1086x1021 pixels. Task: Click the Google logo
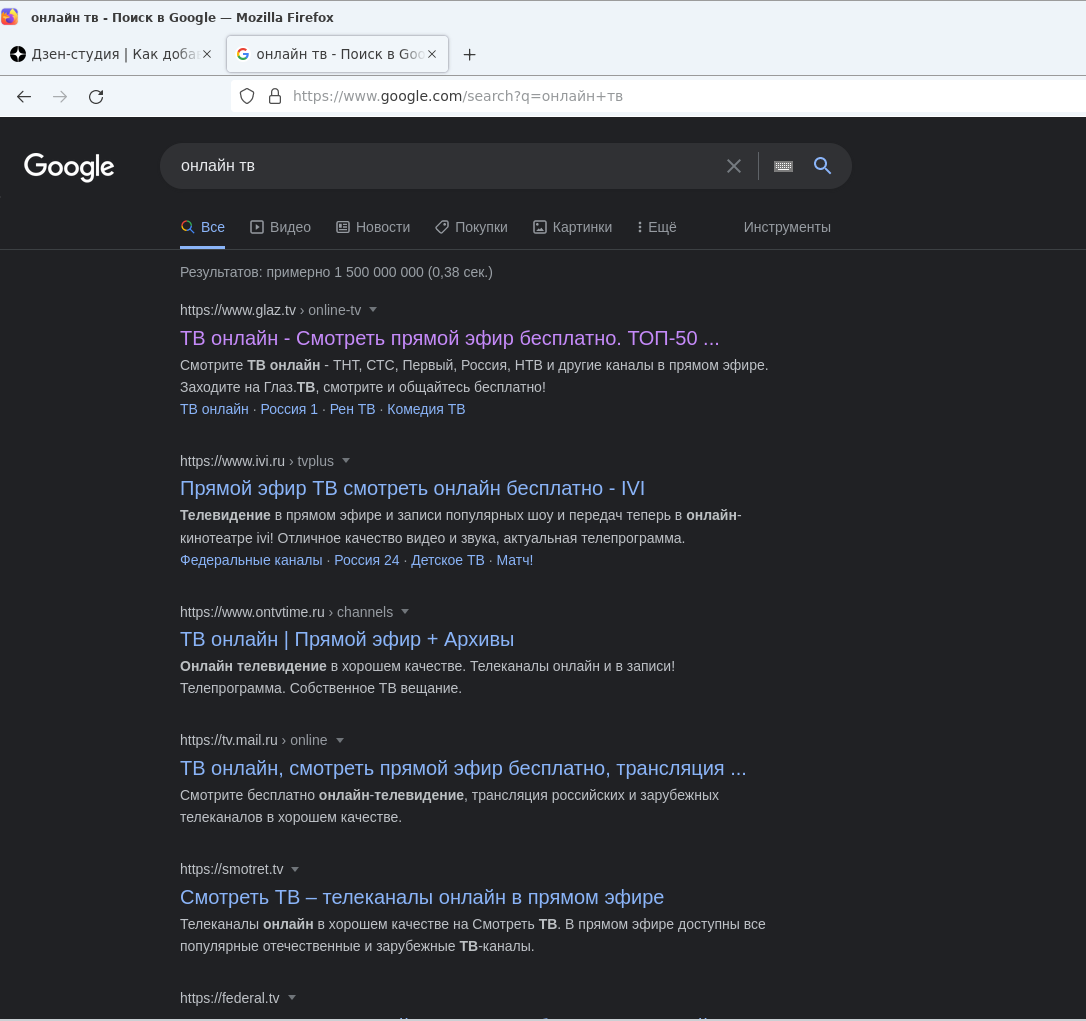coord(69,167)
